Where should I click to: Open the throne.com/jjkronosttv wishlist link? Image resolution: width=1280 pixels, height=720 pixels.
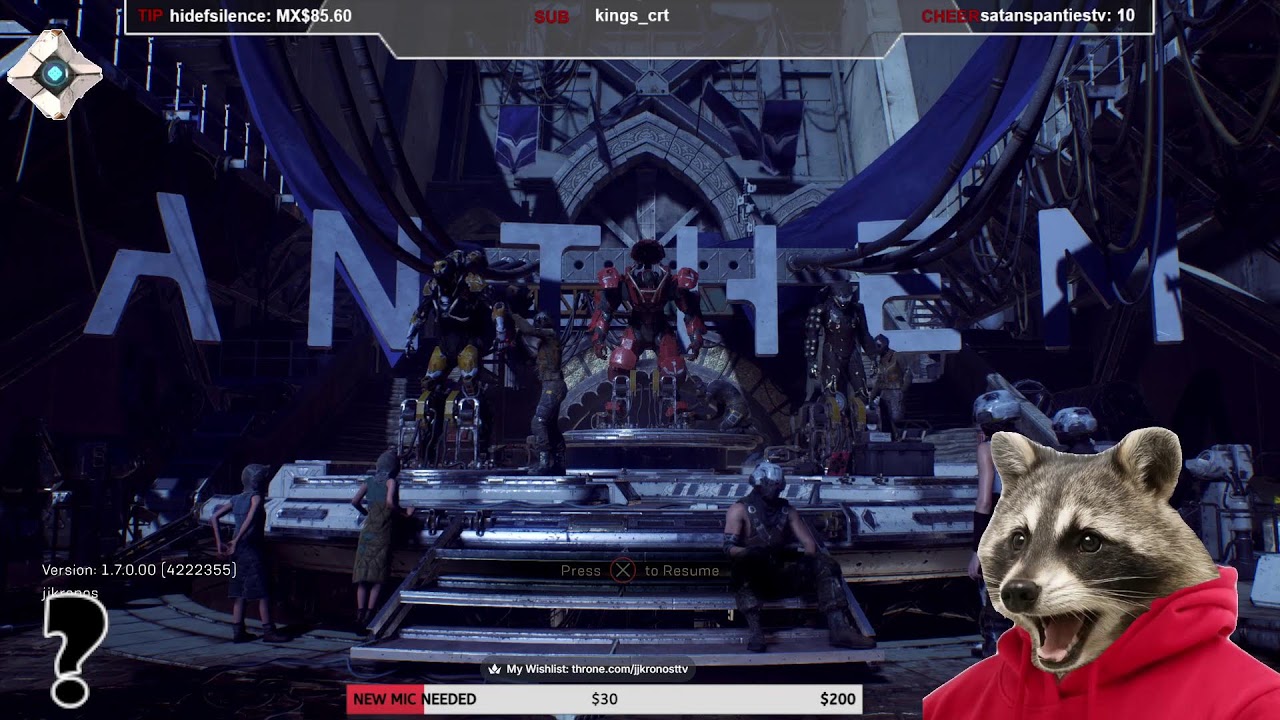click(628, 669)
